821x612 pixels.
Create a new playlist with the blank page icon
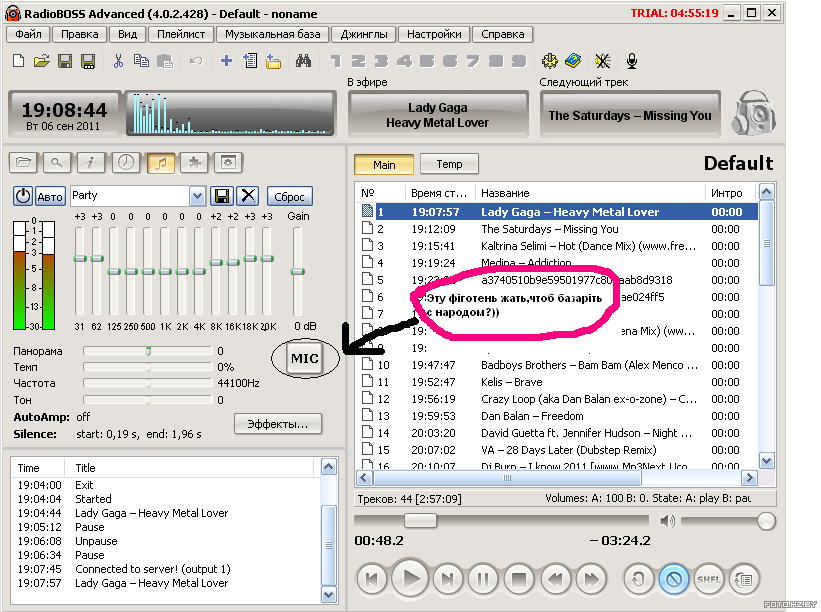pos(18,61)
